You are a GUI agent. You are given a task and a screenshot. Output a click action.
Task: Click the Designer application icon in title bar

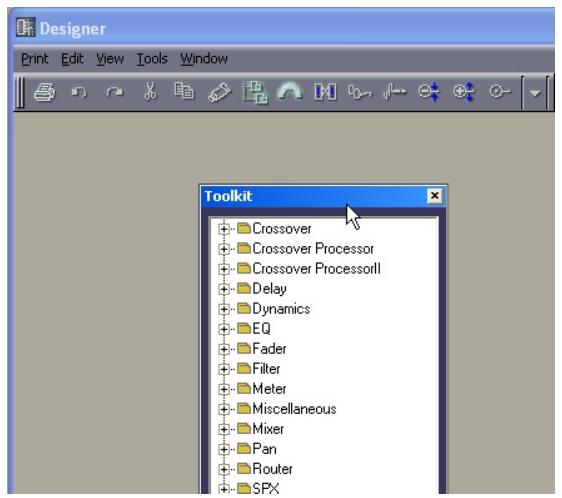(x=25, y=27)
